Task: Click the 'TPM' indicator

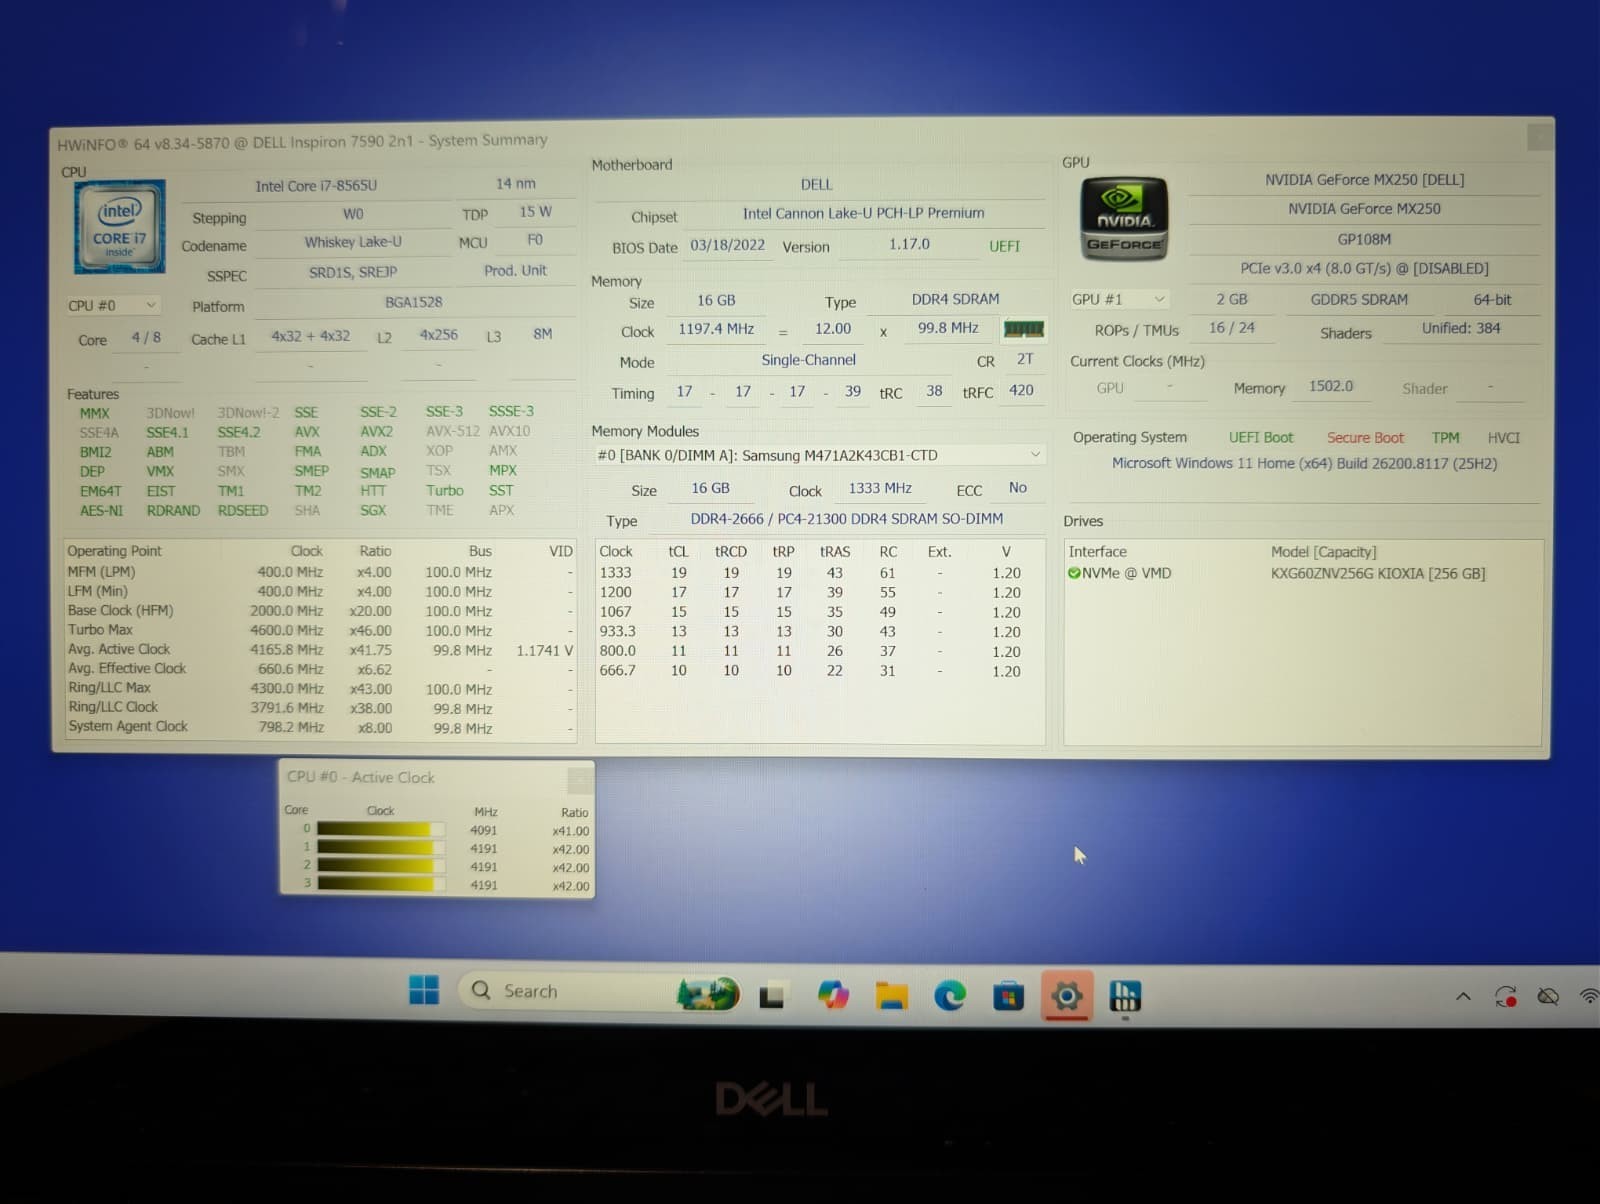Action: point(1445,438)
